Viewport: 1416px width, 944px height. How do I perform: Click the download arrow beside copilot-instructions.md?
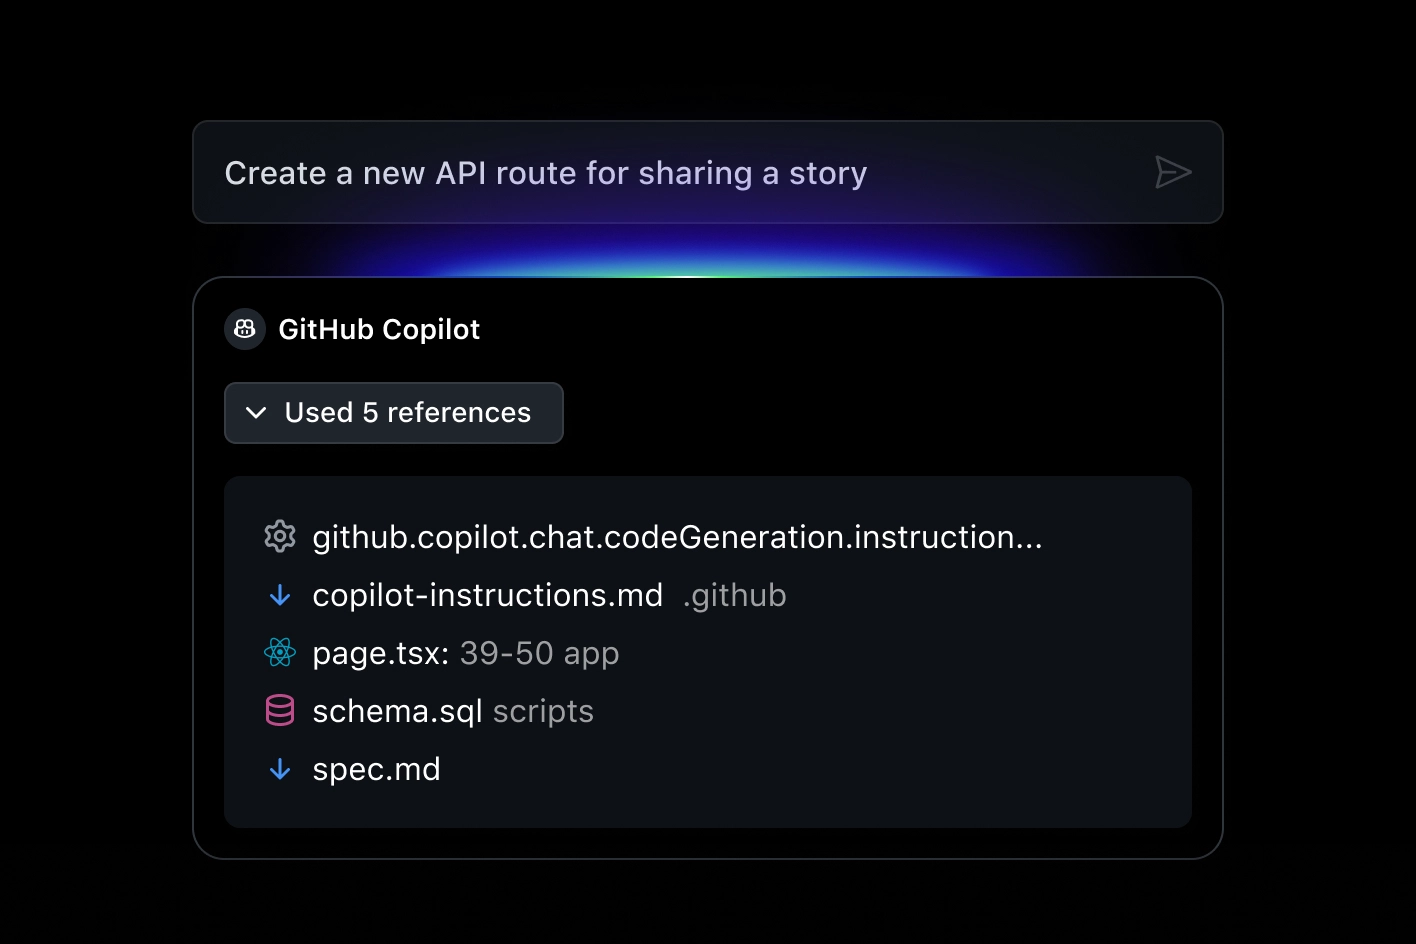[280, 594]
